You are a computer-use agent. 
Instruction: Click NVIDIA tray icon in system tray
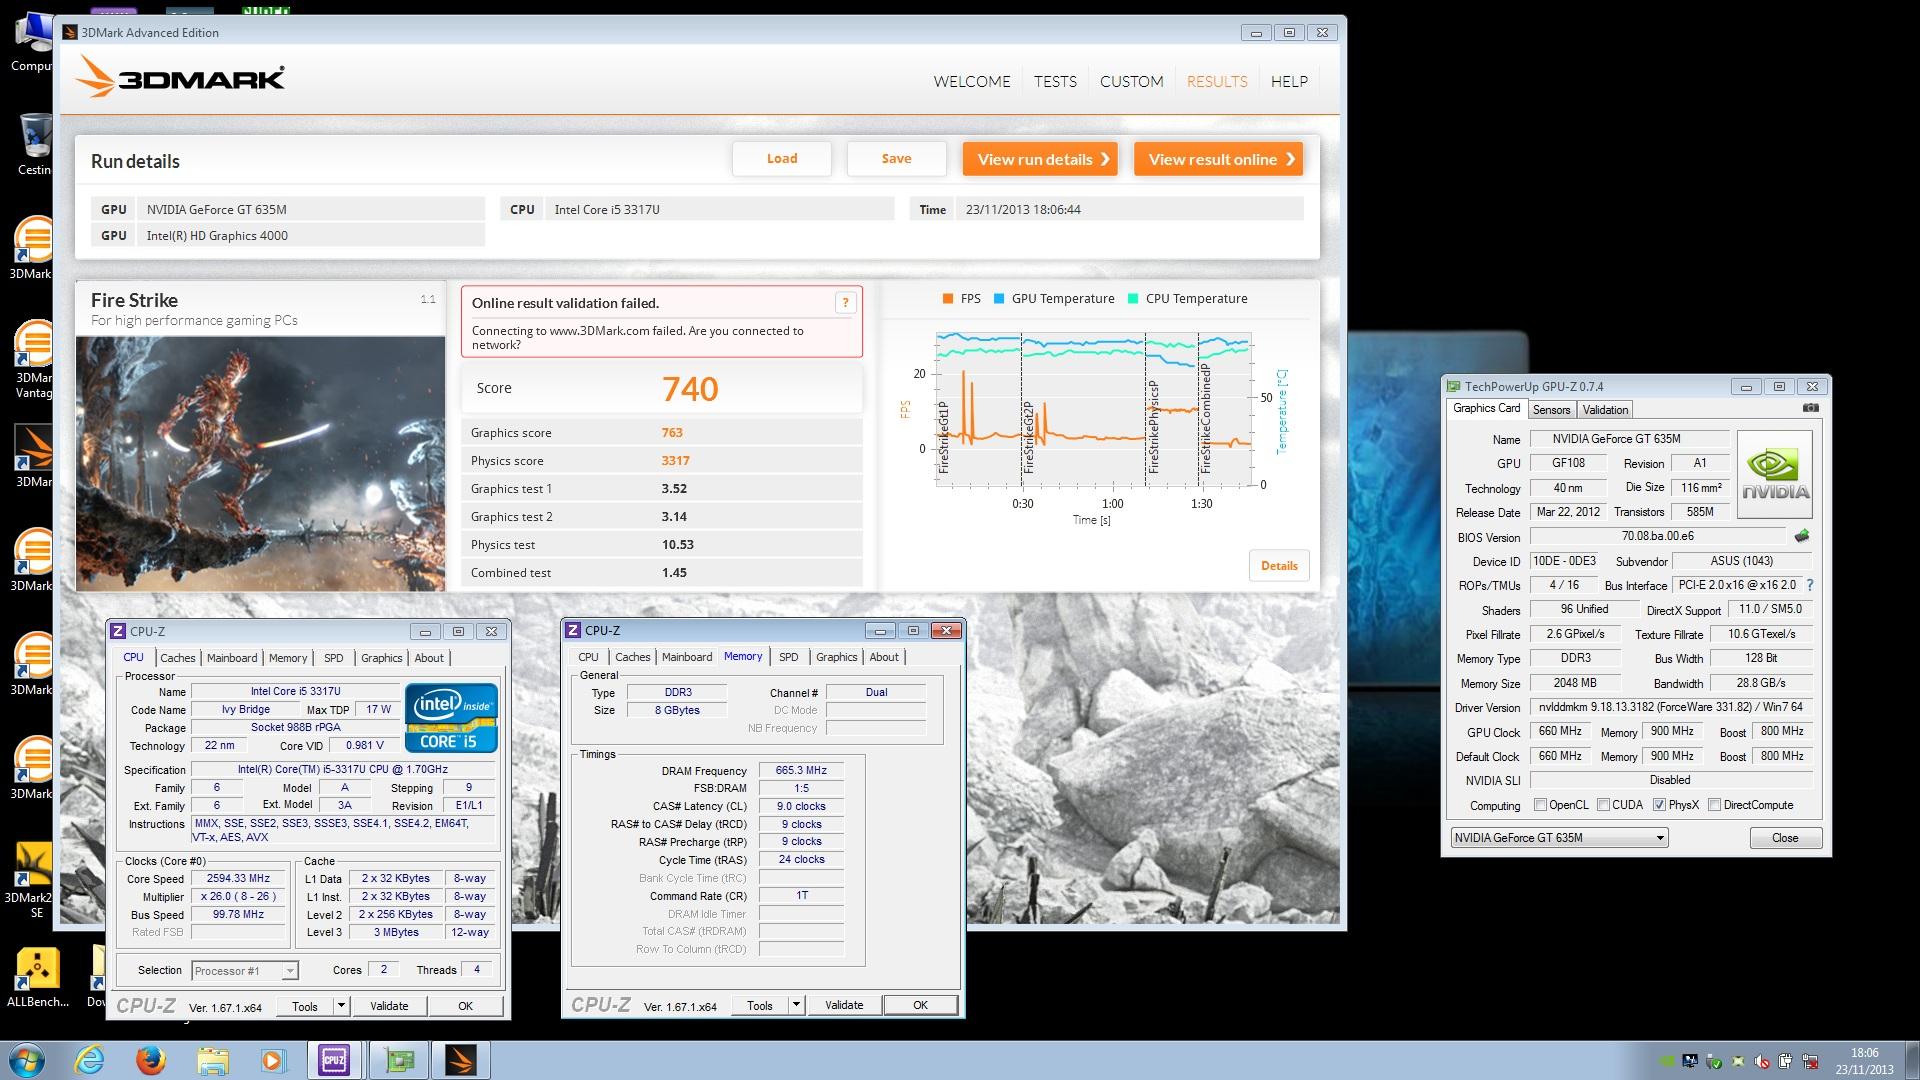click(x=1666, y=1061)
